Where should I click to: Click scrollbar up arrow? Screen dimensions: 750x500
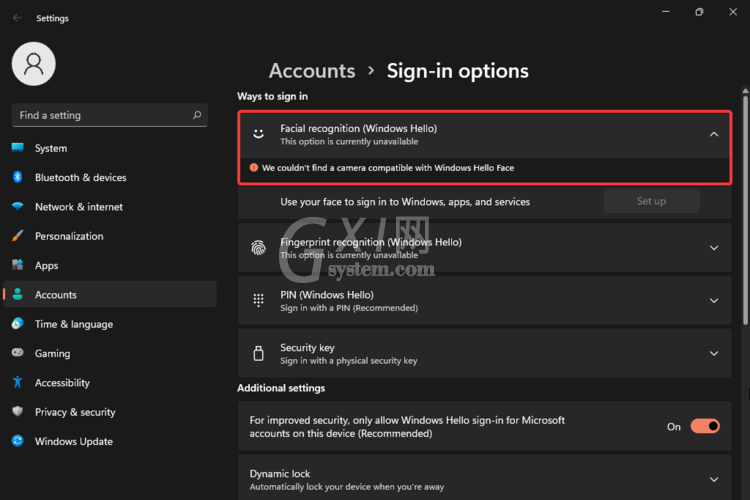click(x=745, y=90)
